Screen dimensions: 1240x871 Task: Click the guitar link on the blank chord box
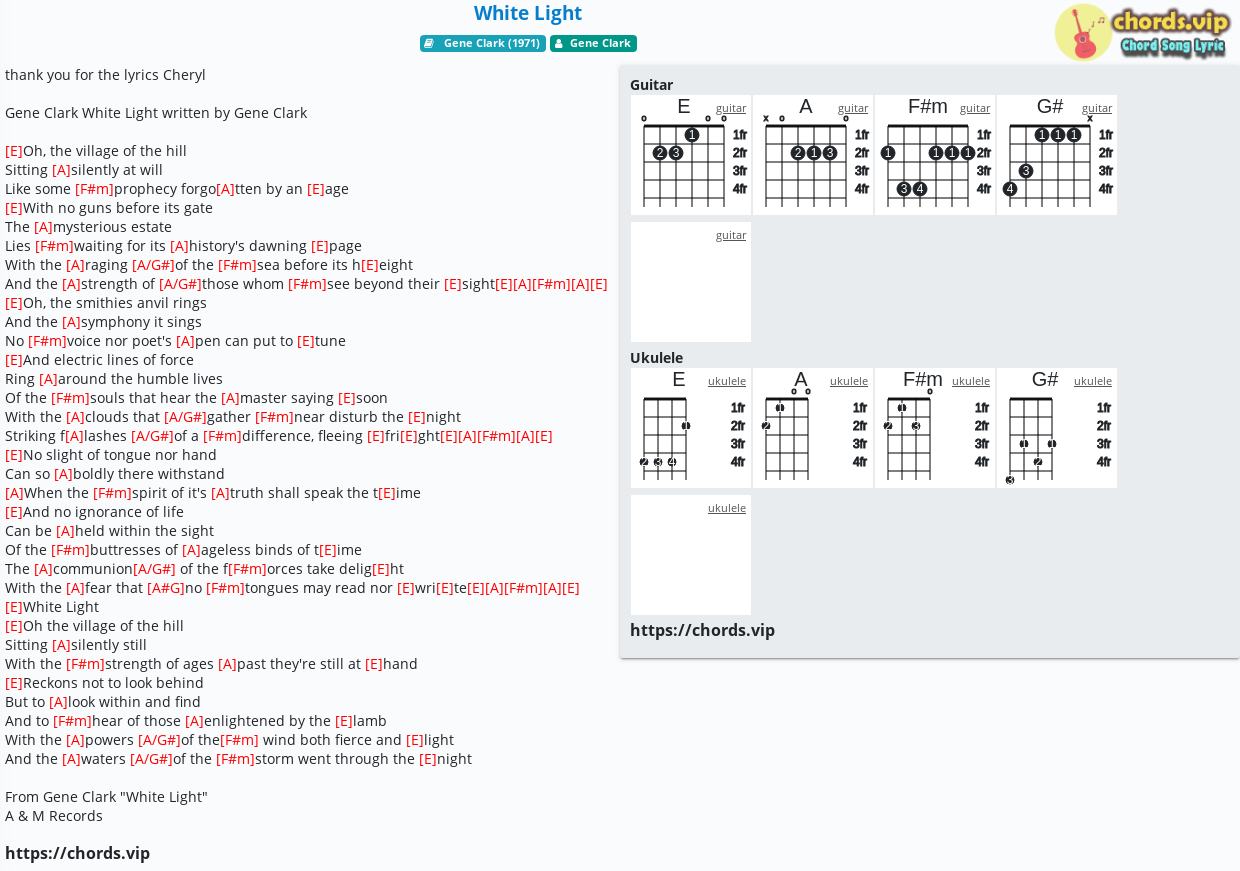(731, 235)
